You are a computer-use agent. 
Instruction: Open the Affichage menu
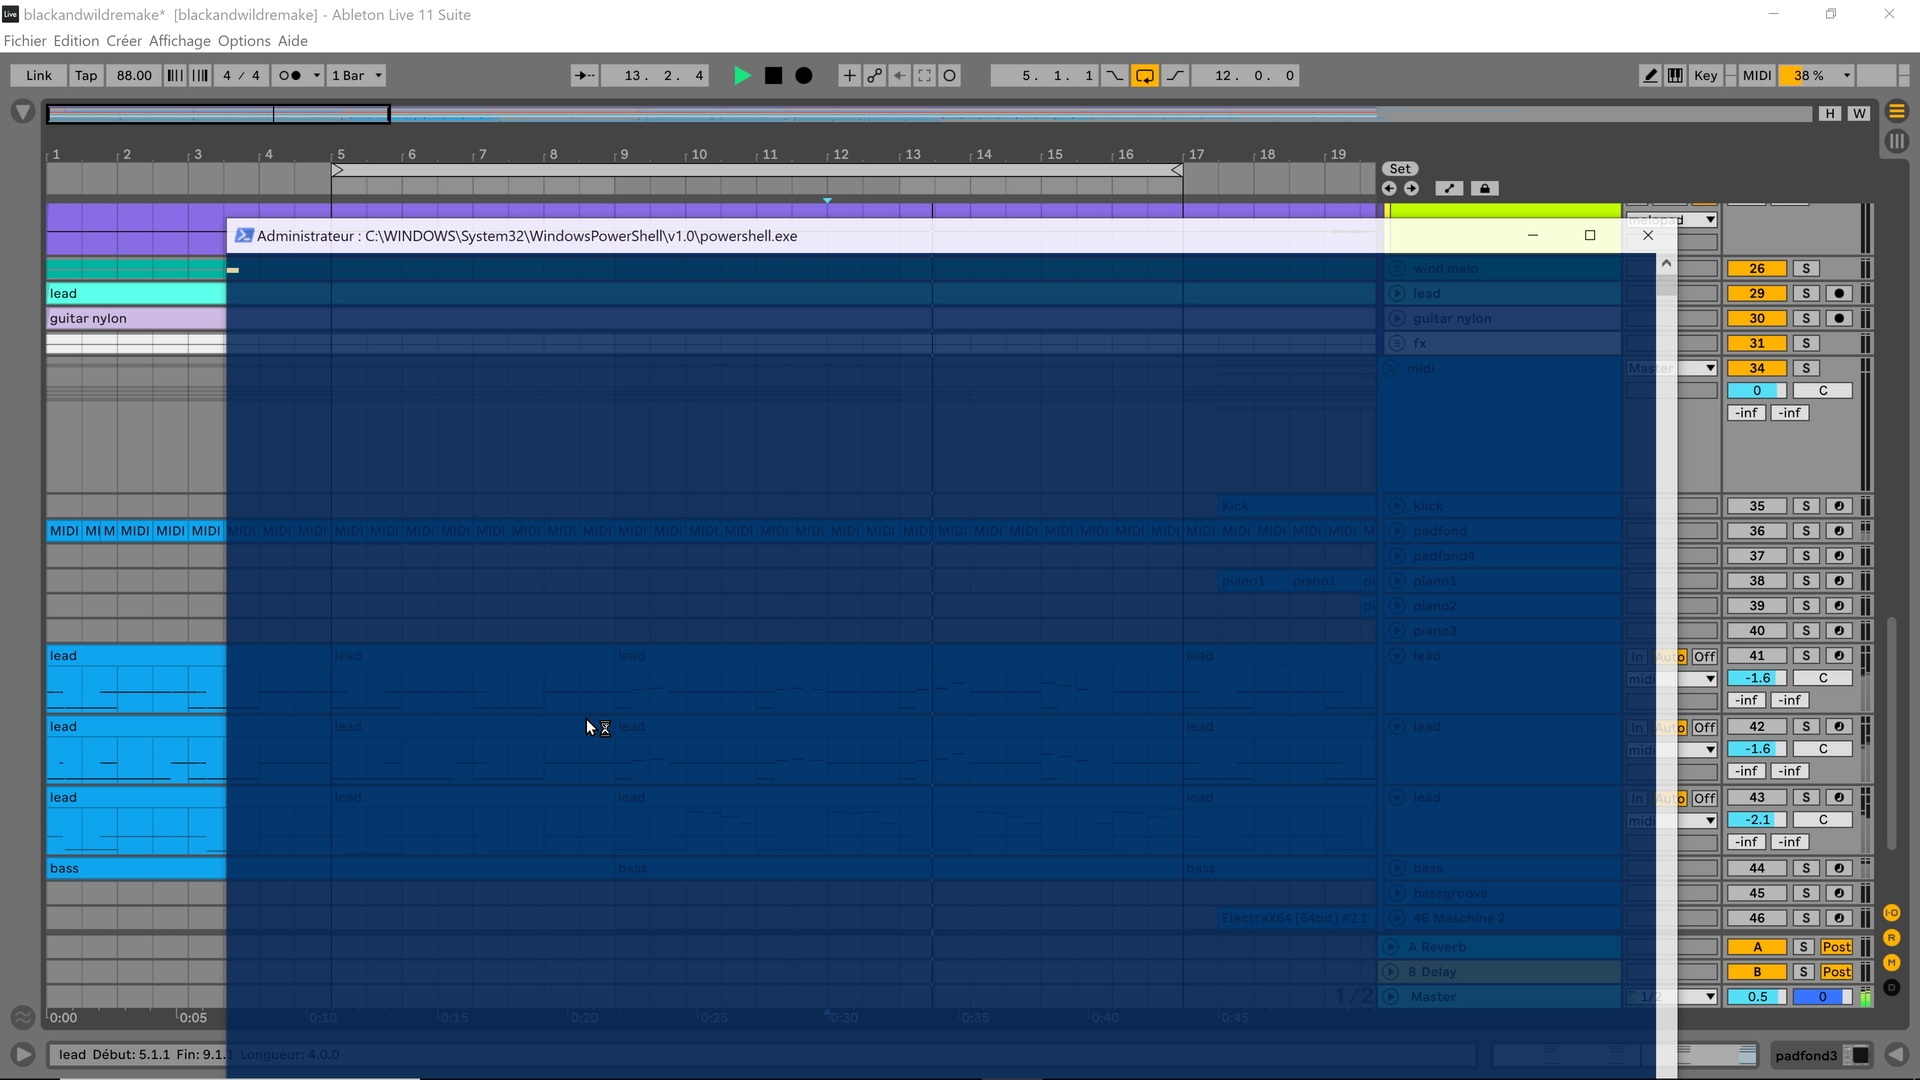click(180, 41)
